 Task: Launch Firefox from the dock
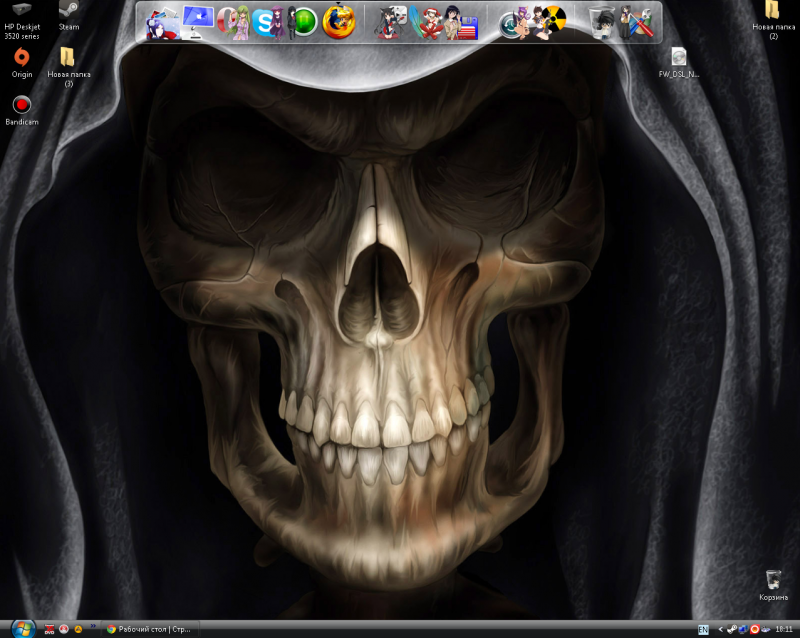point(339,22)
